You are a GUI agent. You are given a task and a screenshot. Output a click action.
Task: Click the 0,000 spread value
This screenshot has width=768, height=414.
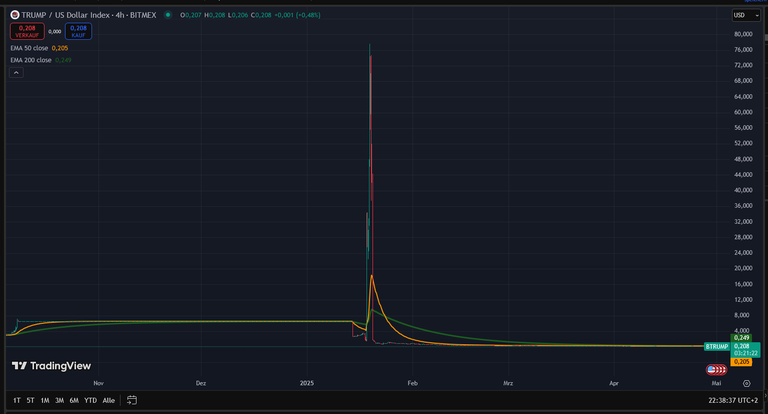point(55,32)
